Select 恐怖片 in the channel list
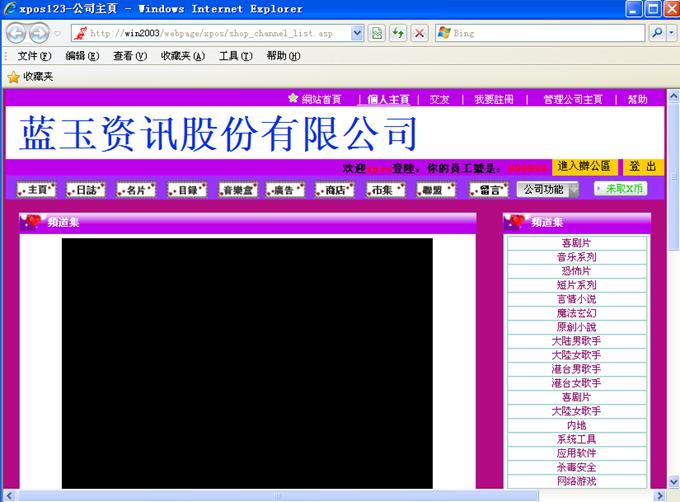The height and width of the screenshot is (502, 680). [x=576, y=271]
